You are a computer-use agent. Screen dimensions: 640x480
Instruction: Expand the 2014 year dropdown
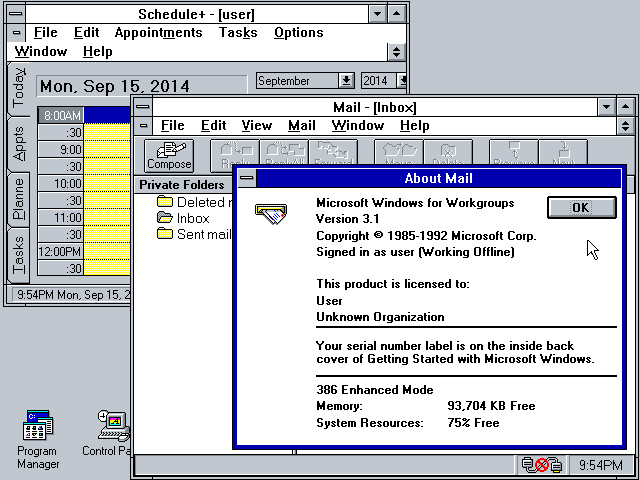(x=402, y=81)
